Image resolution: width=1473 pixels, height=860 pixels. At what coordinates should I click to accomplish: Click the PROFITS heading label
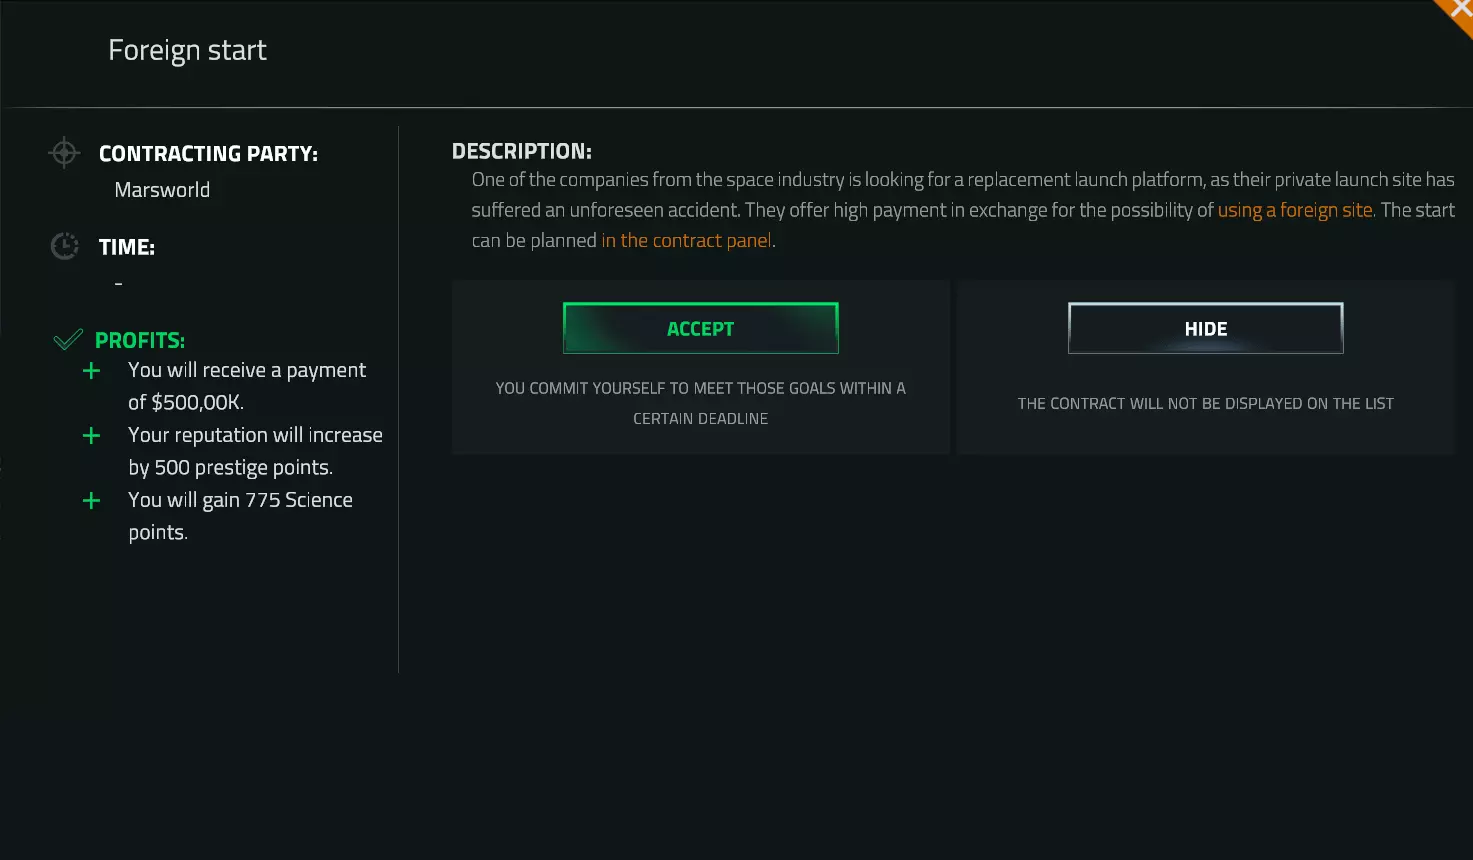point(139,340)
